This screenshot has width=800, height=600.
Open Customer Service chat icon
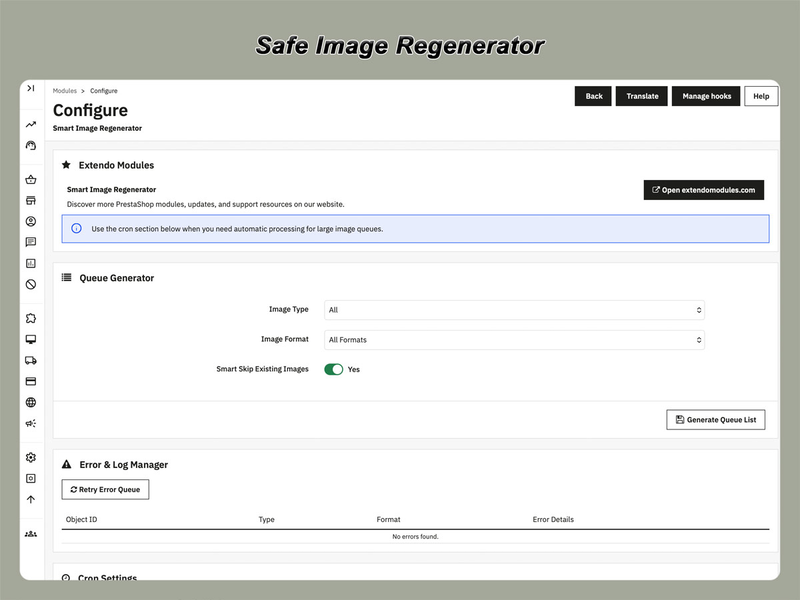(31, 242)
